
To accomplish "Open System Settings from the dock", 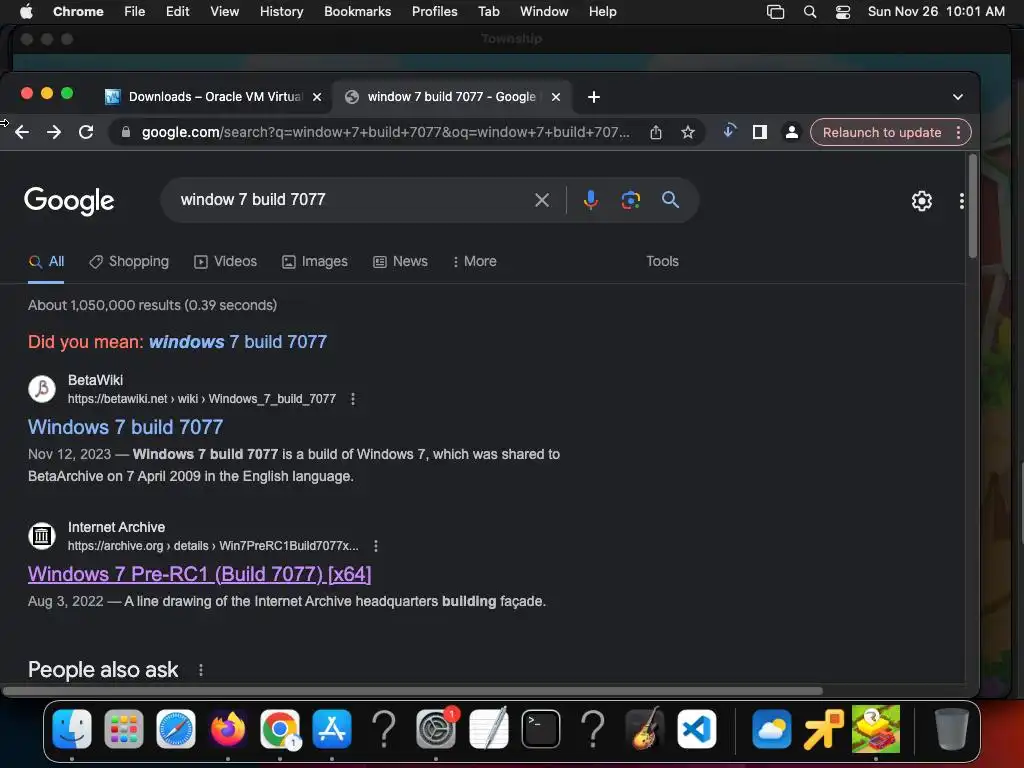I will [436, 729].
